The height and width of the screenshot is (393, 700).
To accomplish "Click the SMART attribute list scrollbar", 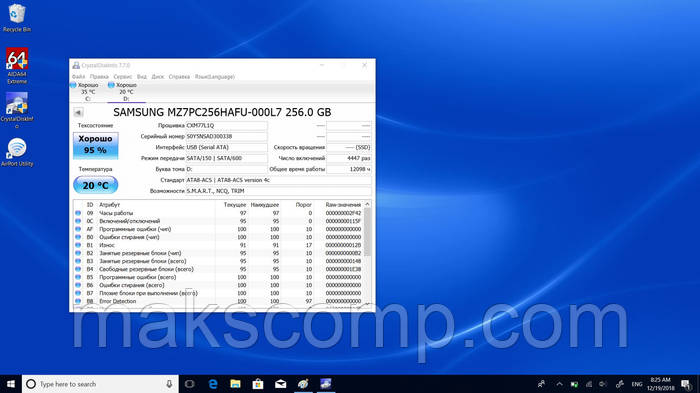I will click(367, 254).
